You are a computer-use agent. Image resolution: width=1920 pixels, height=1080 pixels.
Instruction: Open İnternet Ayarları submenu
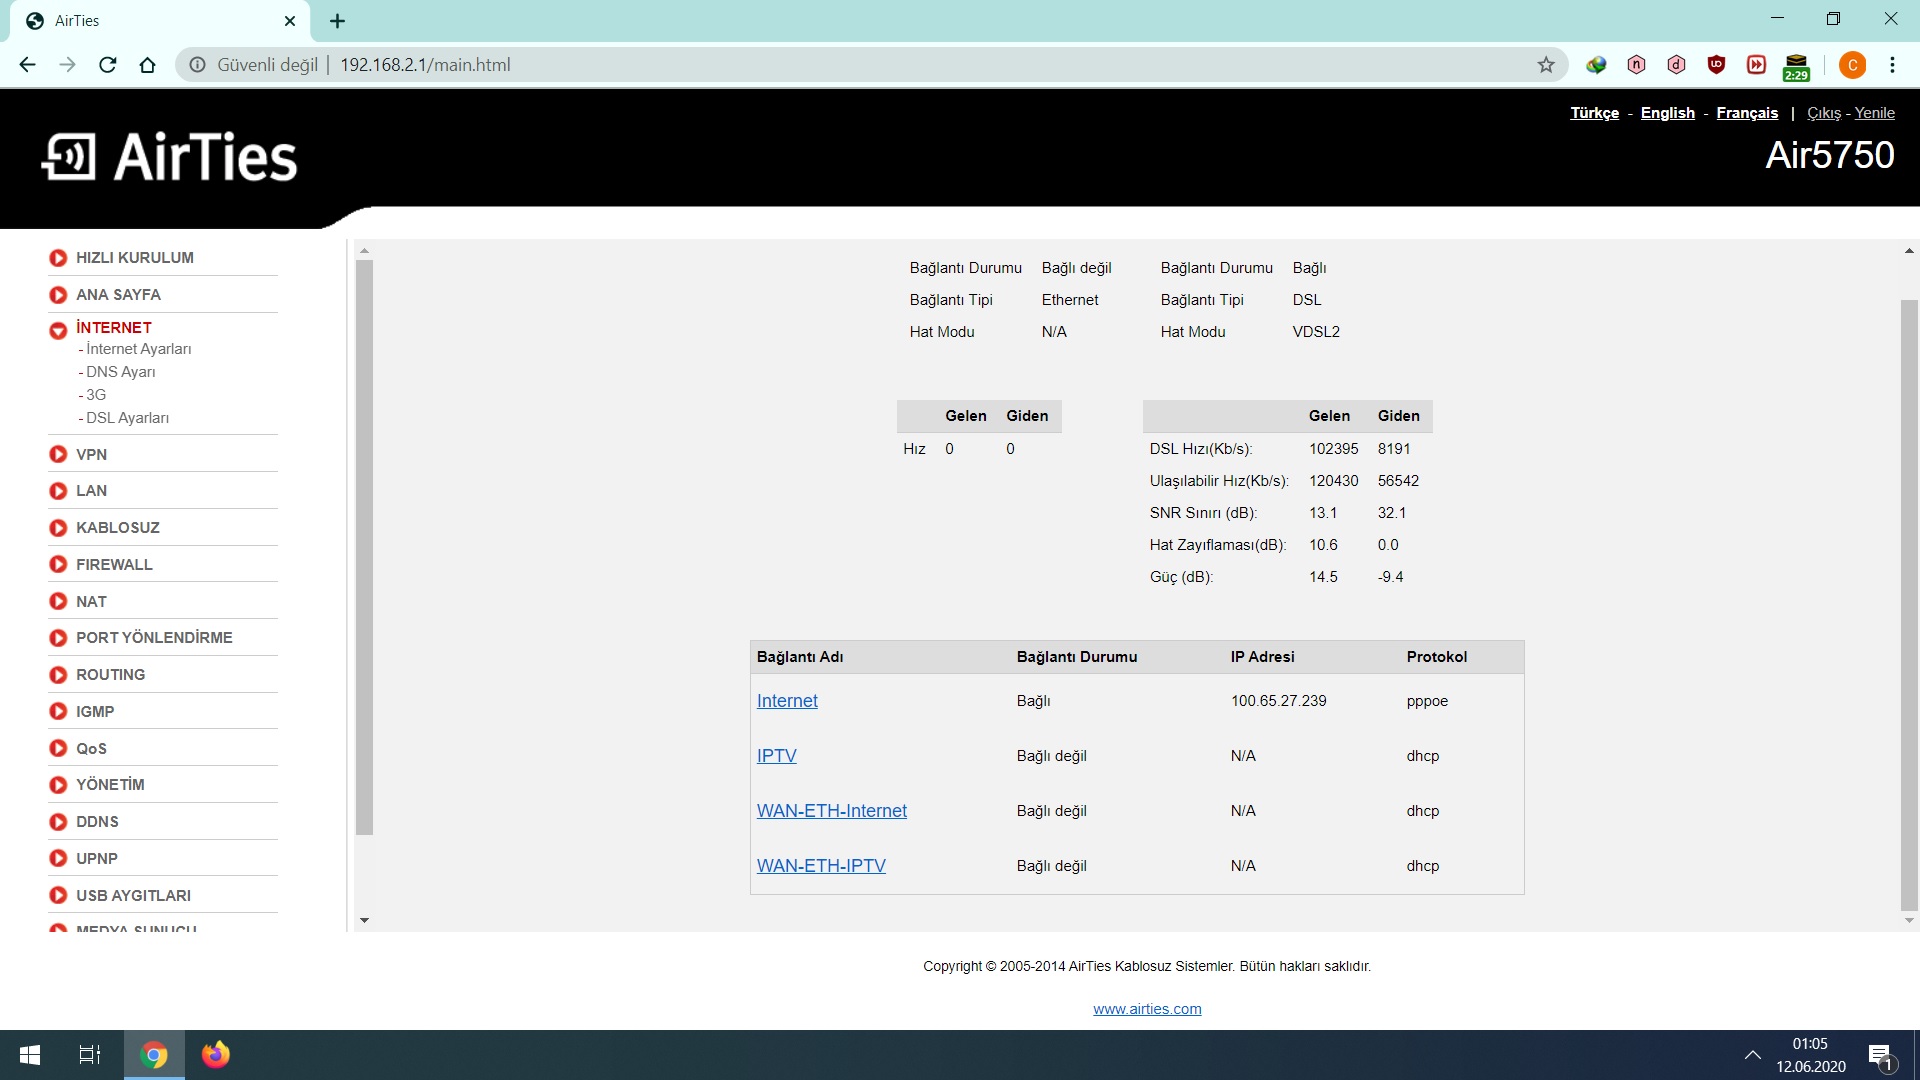click(x=138, y=349)
